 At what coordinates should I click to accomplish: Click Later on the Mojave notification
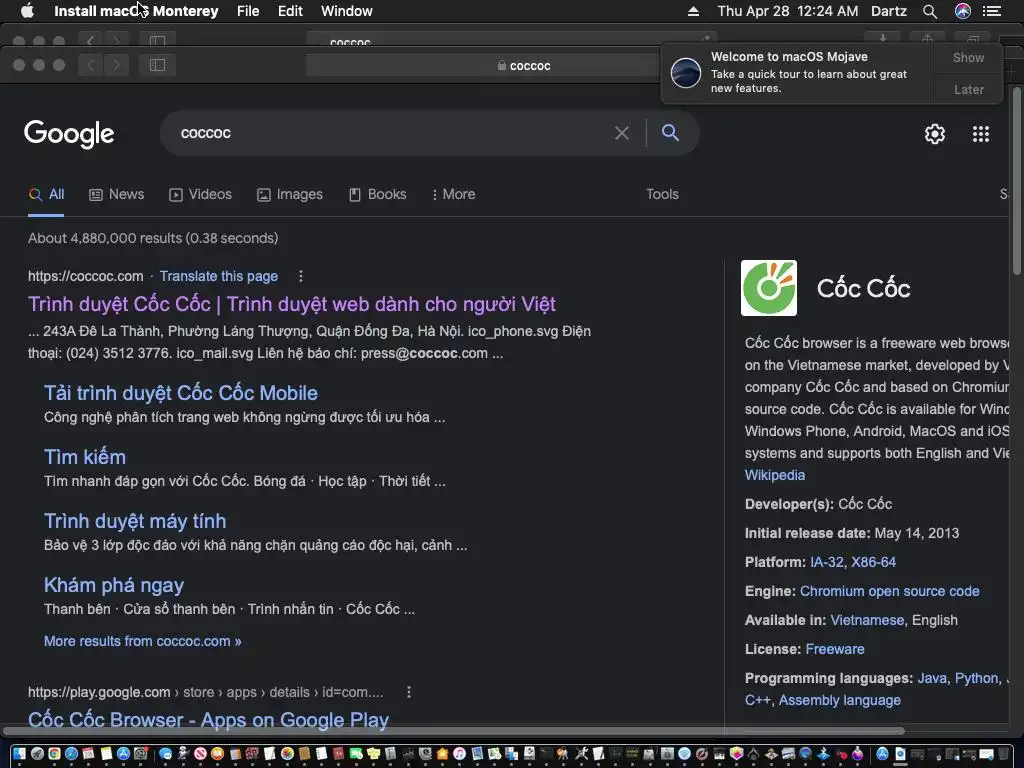[x=968, y=89]
